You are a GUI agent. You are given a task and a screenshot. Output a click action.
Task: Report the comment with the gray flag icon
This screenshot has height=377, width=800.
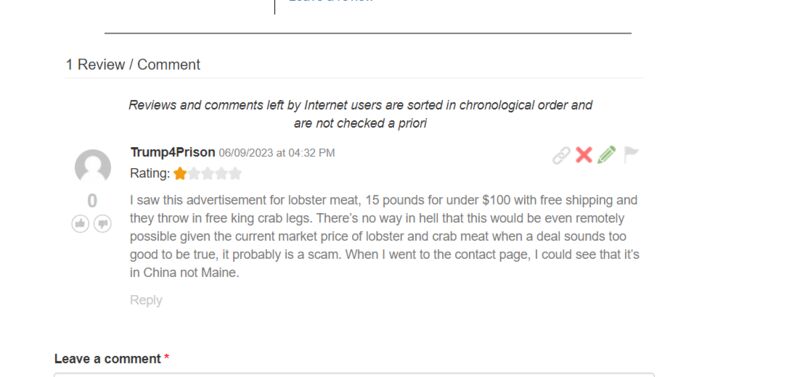(x=631, y=154)
